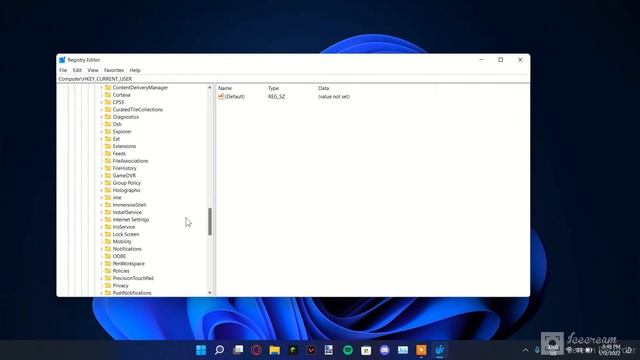The width and height of the screenshot is (640, 360).
Task: Click the registry path address bar
Action: pyautogui.click(x=293, y=79)
